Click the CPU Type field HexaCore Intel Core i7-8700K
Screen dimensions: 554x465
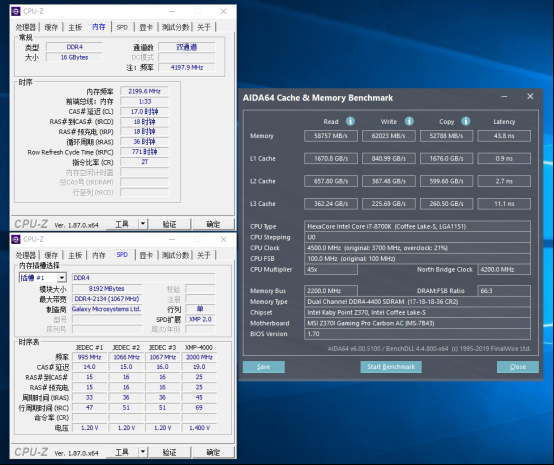coord(417,226)
